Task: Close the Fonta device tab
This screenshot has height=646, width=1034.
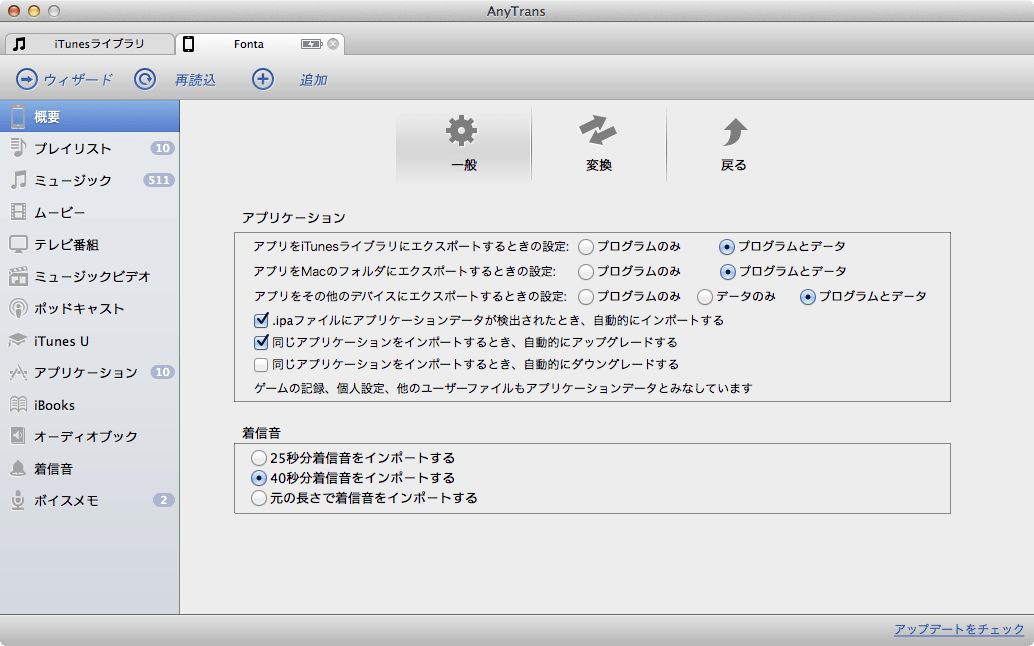Action: click(333, 44)
